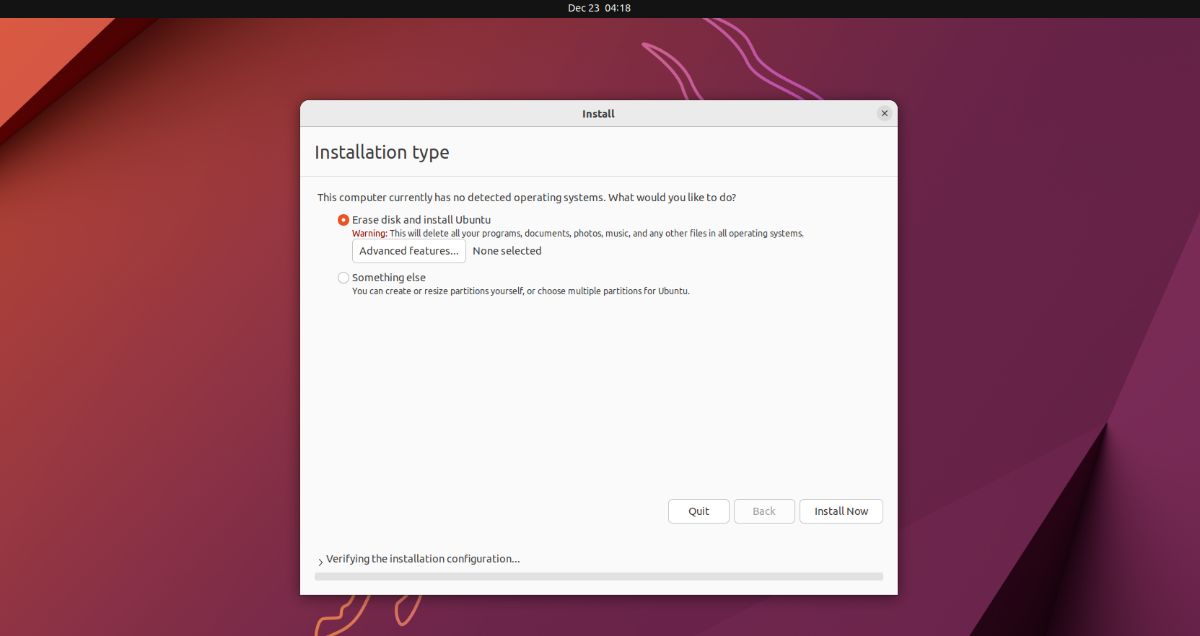This screenshot has width=1200, height=636.
Task: Click the installation progress bar
Action: (x=599, y=577)
